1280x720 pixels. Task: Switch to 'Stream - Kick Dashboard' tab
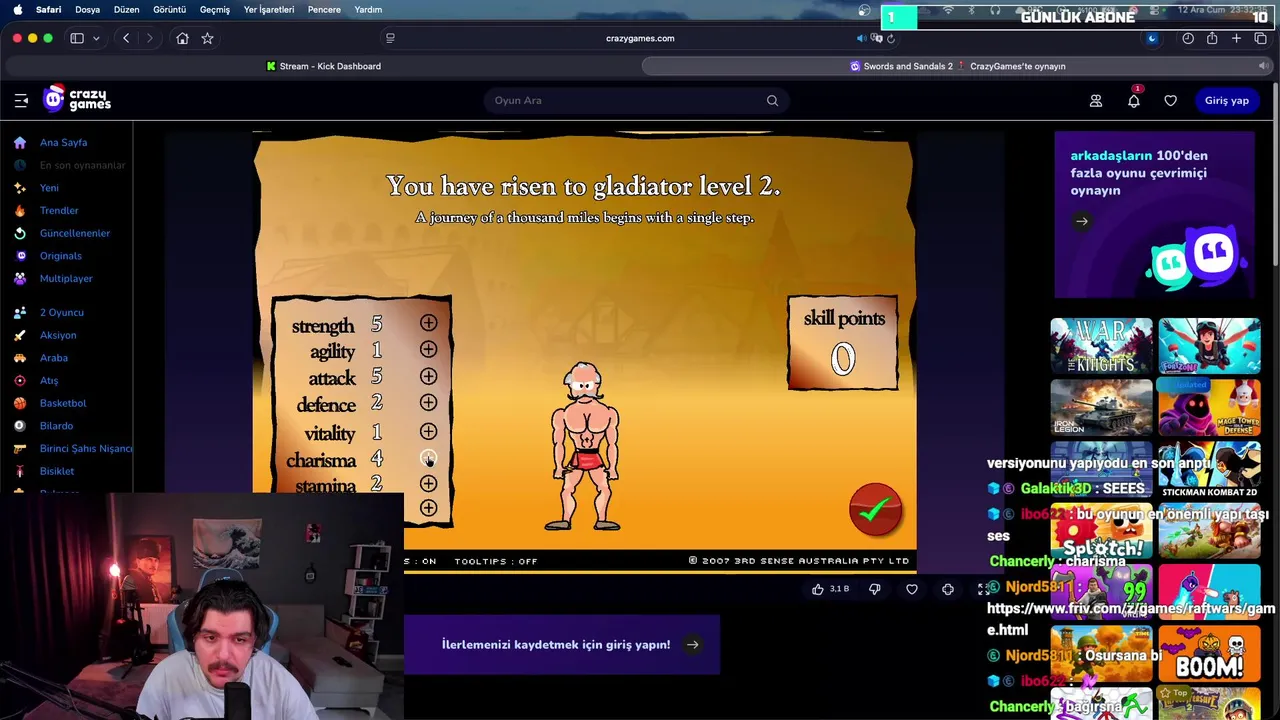pos(323,66)
